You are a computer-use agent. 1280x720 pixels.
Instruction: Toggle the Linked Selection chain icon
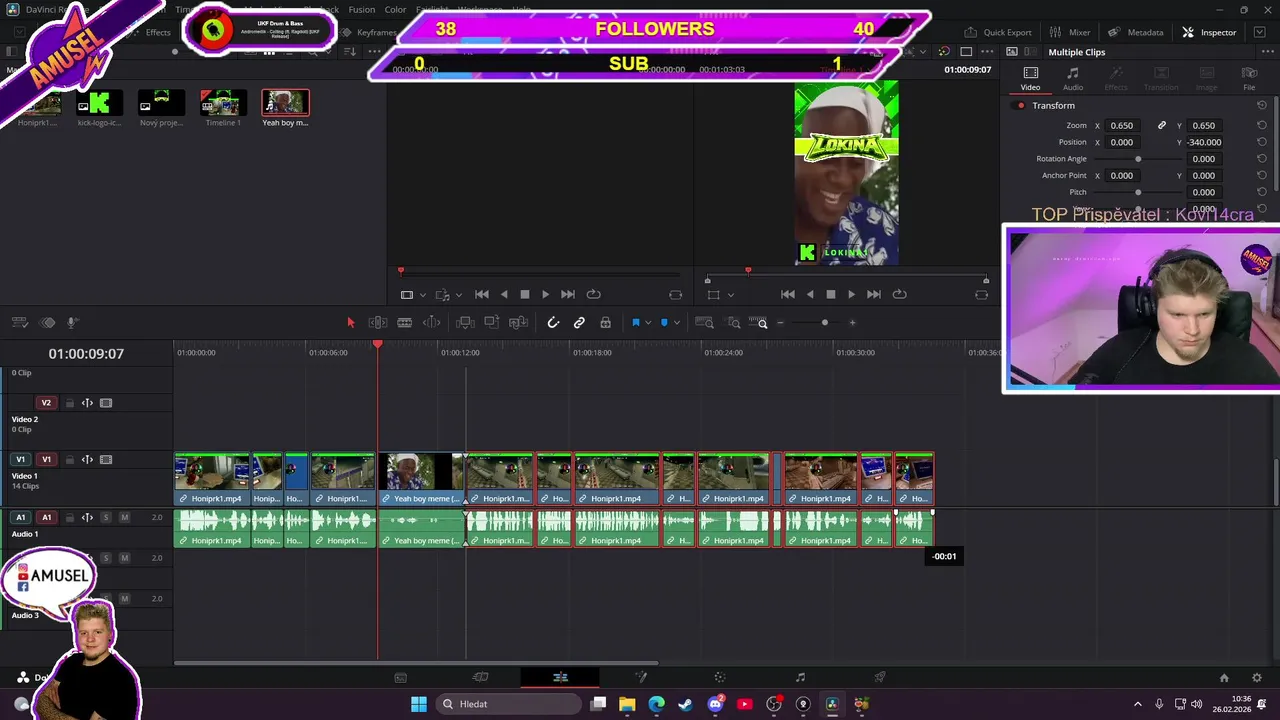pos(579,323)
